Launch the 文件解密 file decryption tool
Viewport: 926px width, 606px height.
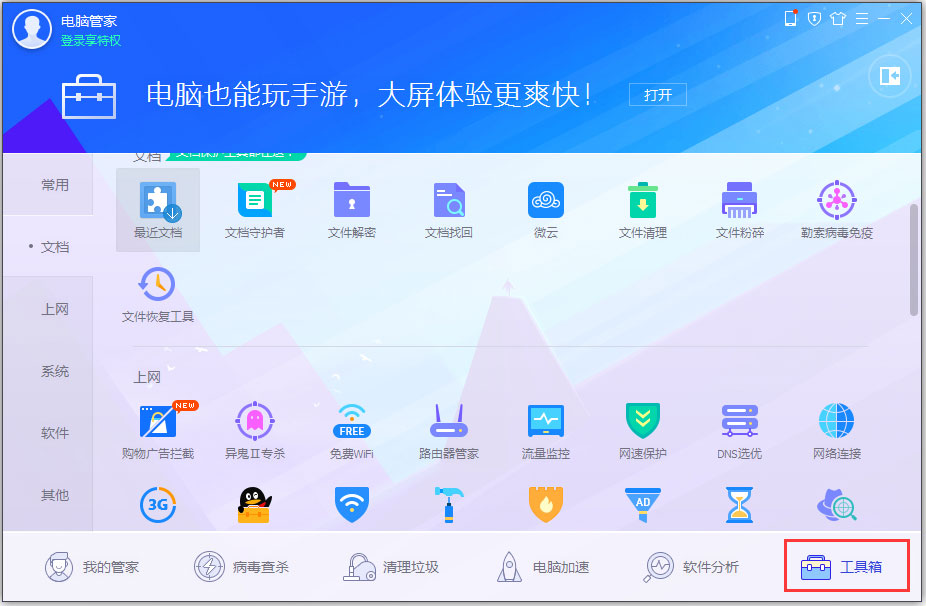[351, 207]
